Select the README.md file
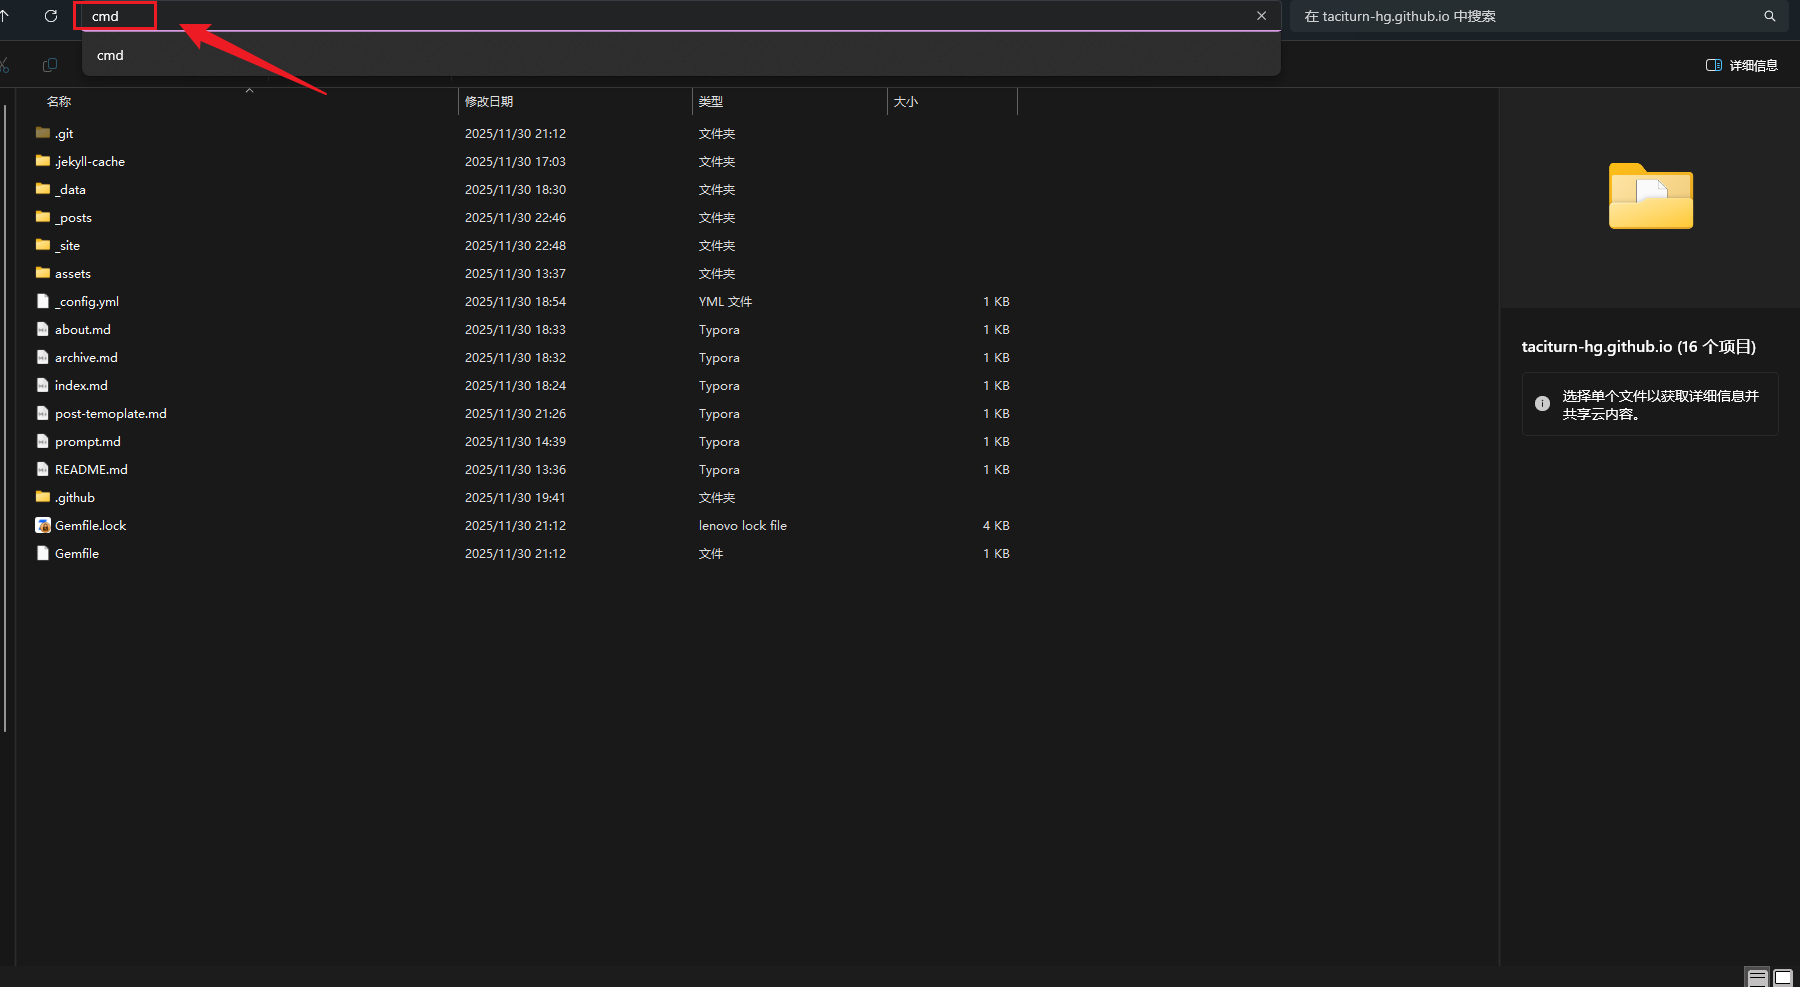The width and height of the screenshot is (1800, 987). pos(91,469)
